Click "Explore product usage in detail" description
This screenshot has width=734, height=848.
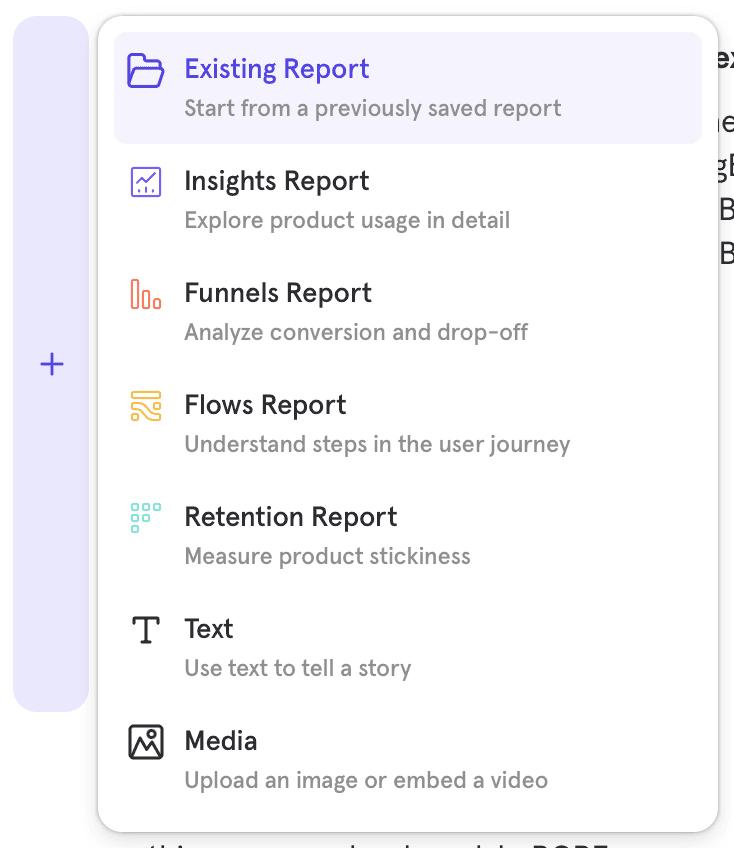(x=347, y=220)
